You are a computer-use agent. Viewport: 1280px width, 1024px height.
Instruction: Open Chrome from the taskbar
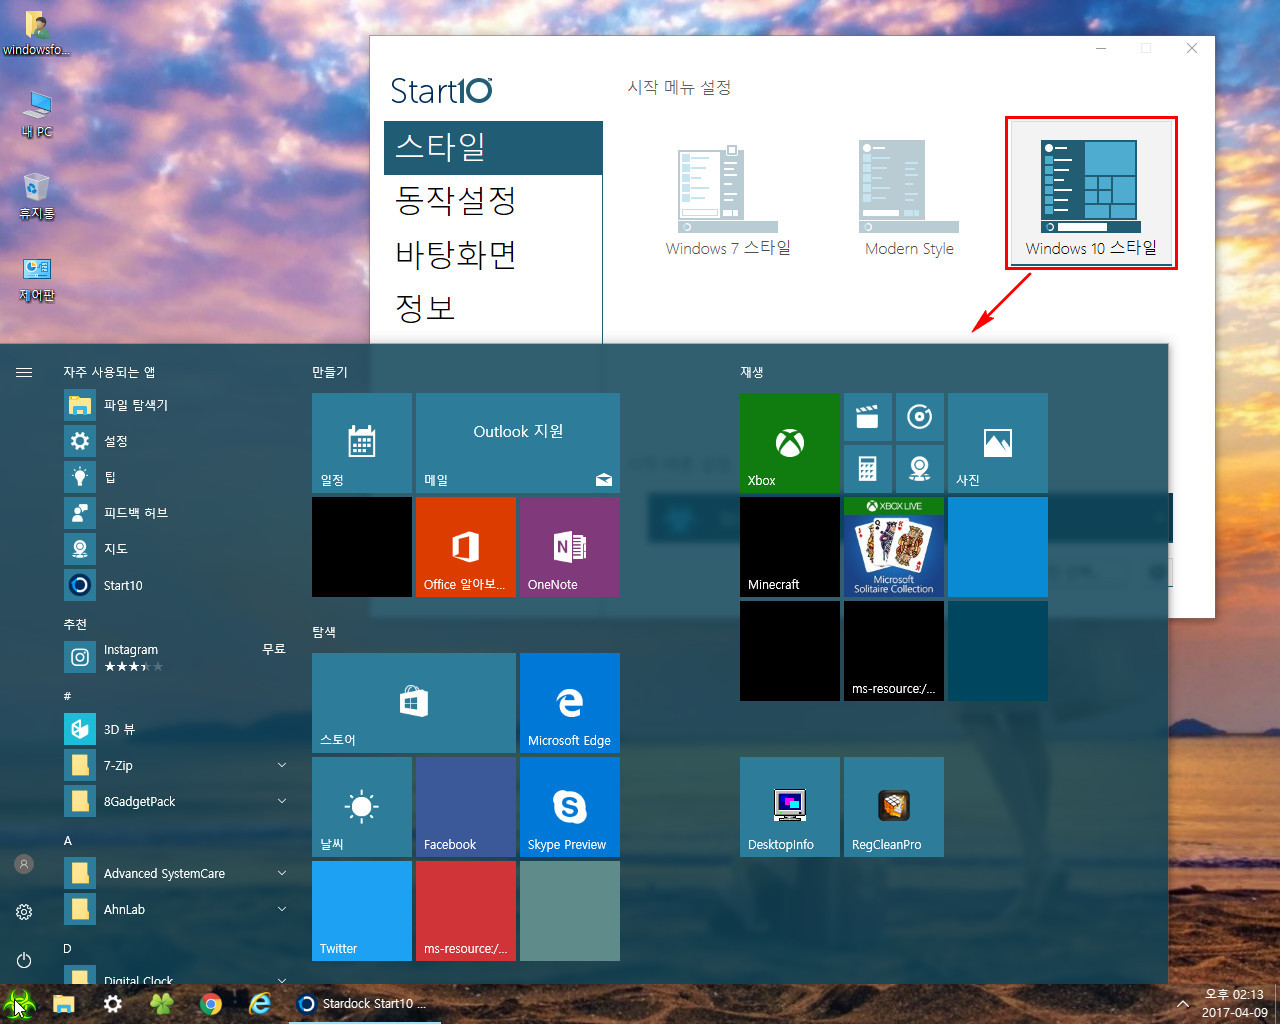click(x=210, y=1004)
